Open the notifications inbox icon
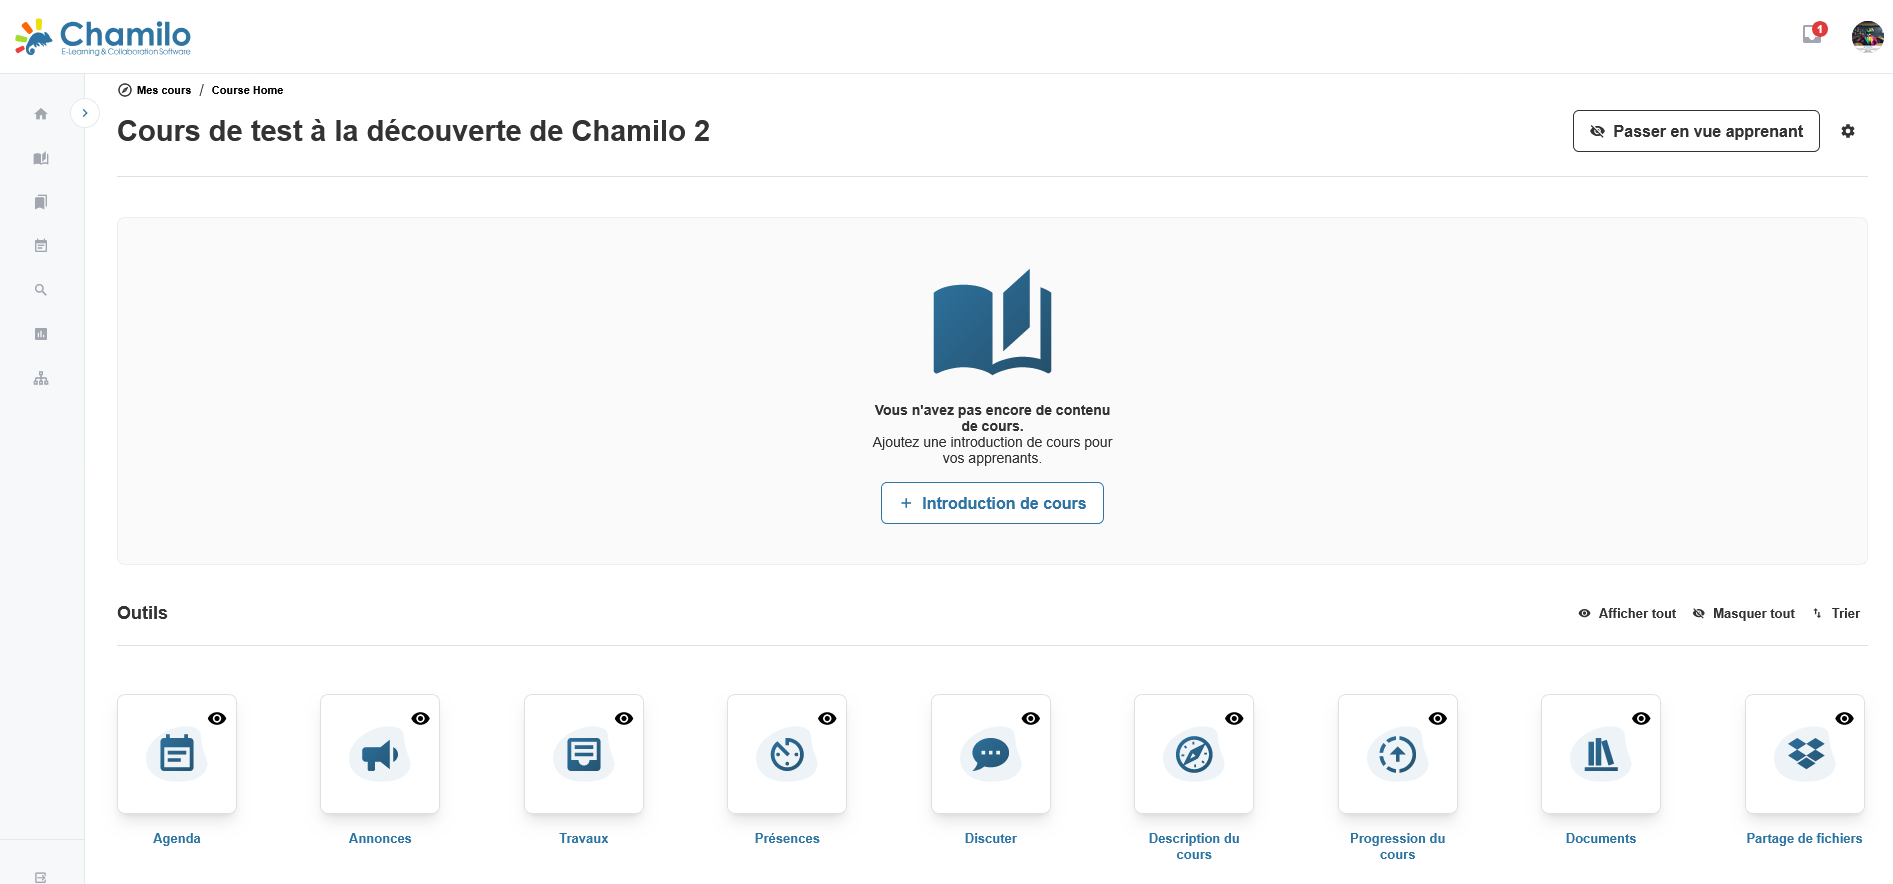Screen dimensions: 1893x884 1812,35
